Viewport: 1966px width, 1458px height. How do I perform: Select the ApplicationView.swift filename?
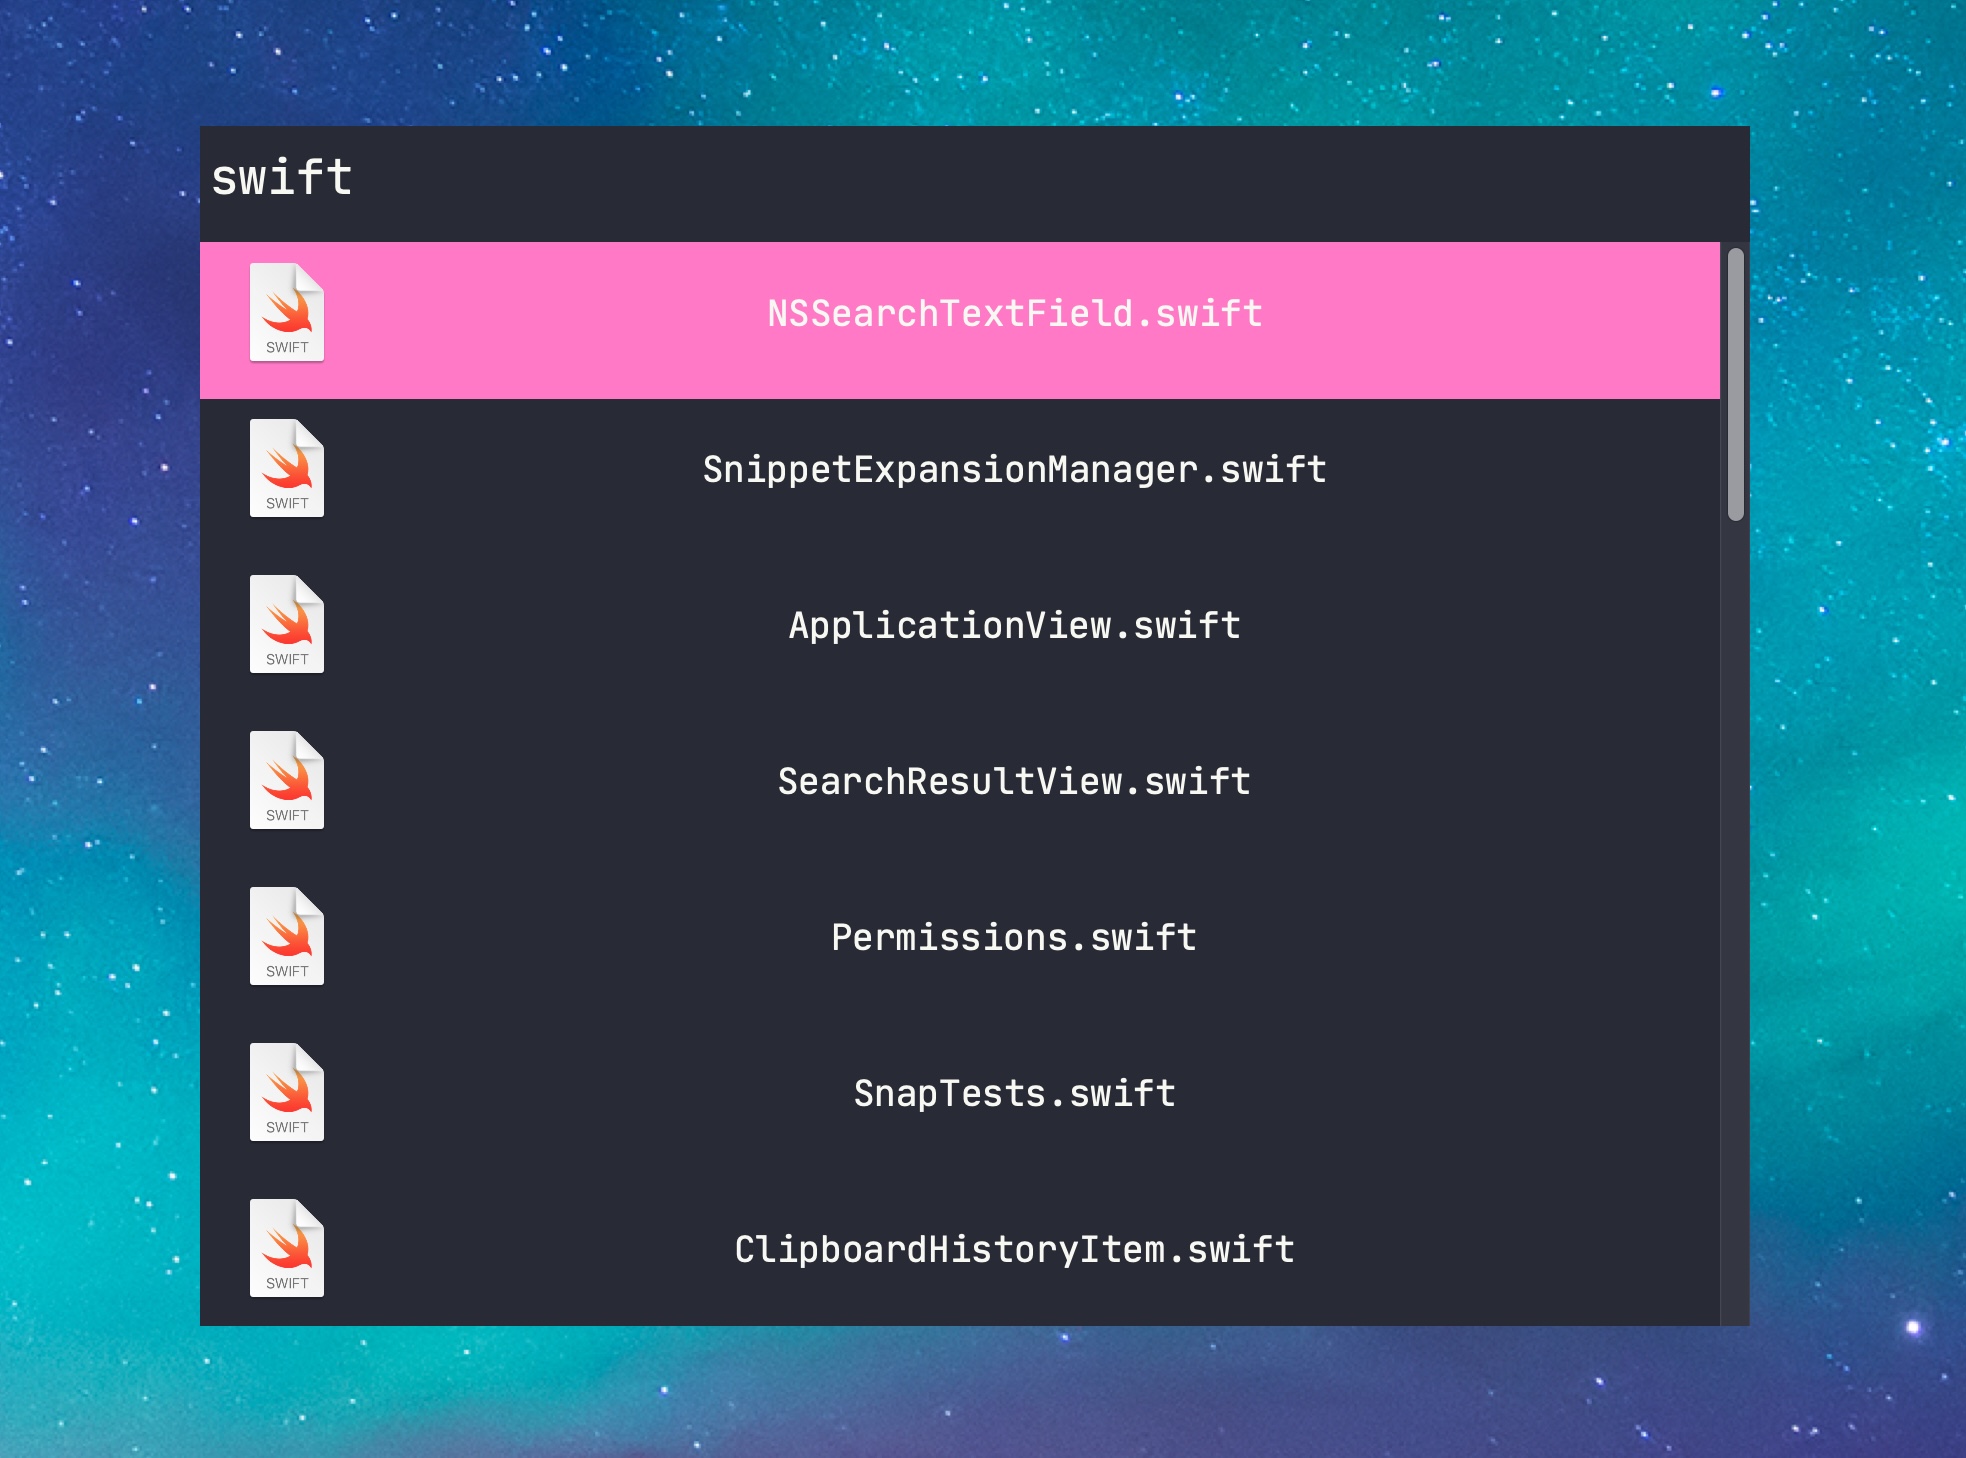1014,626
